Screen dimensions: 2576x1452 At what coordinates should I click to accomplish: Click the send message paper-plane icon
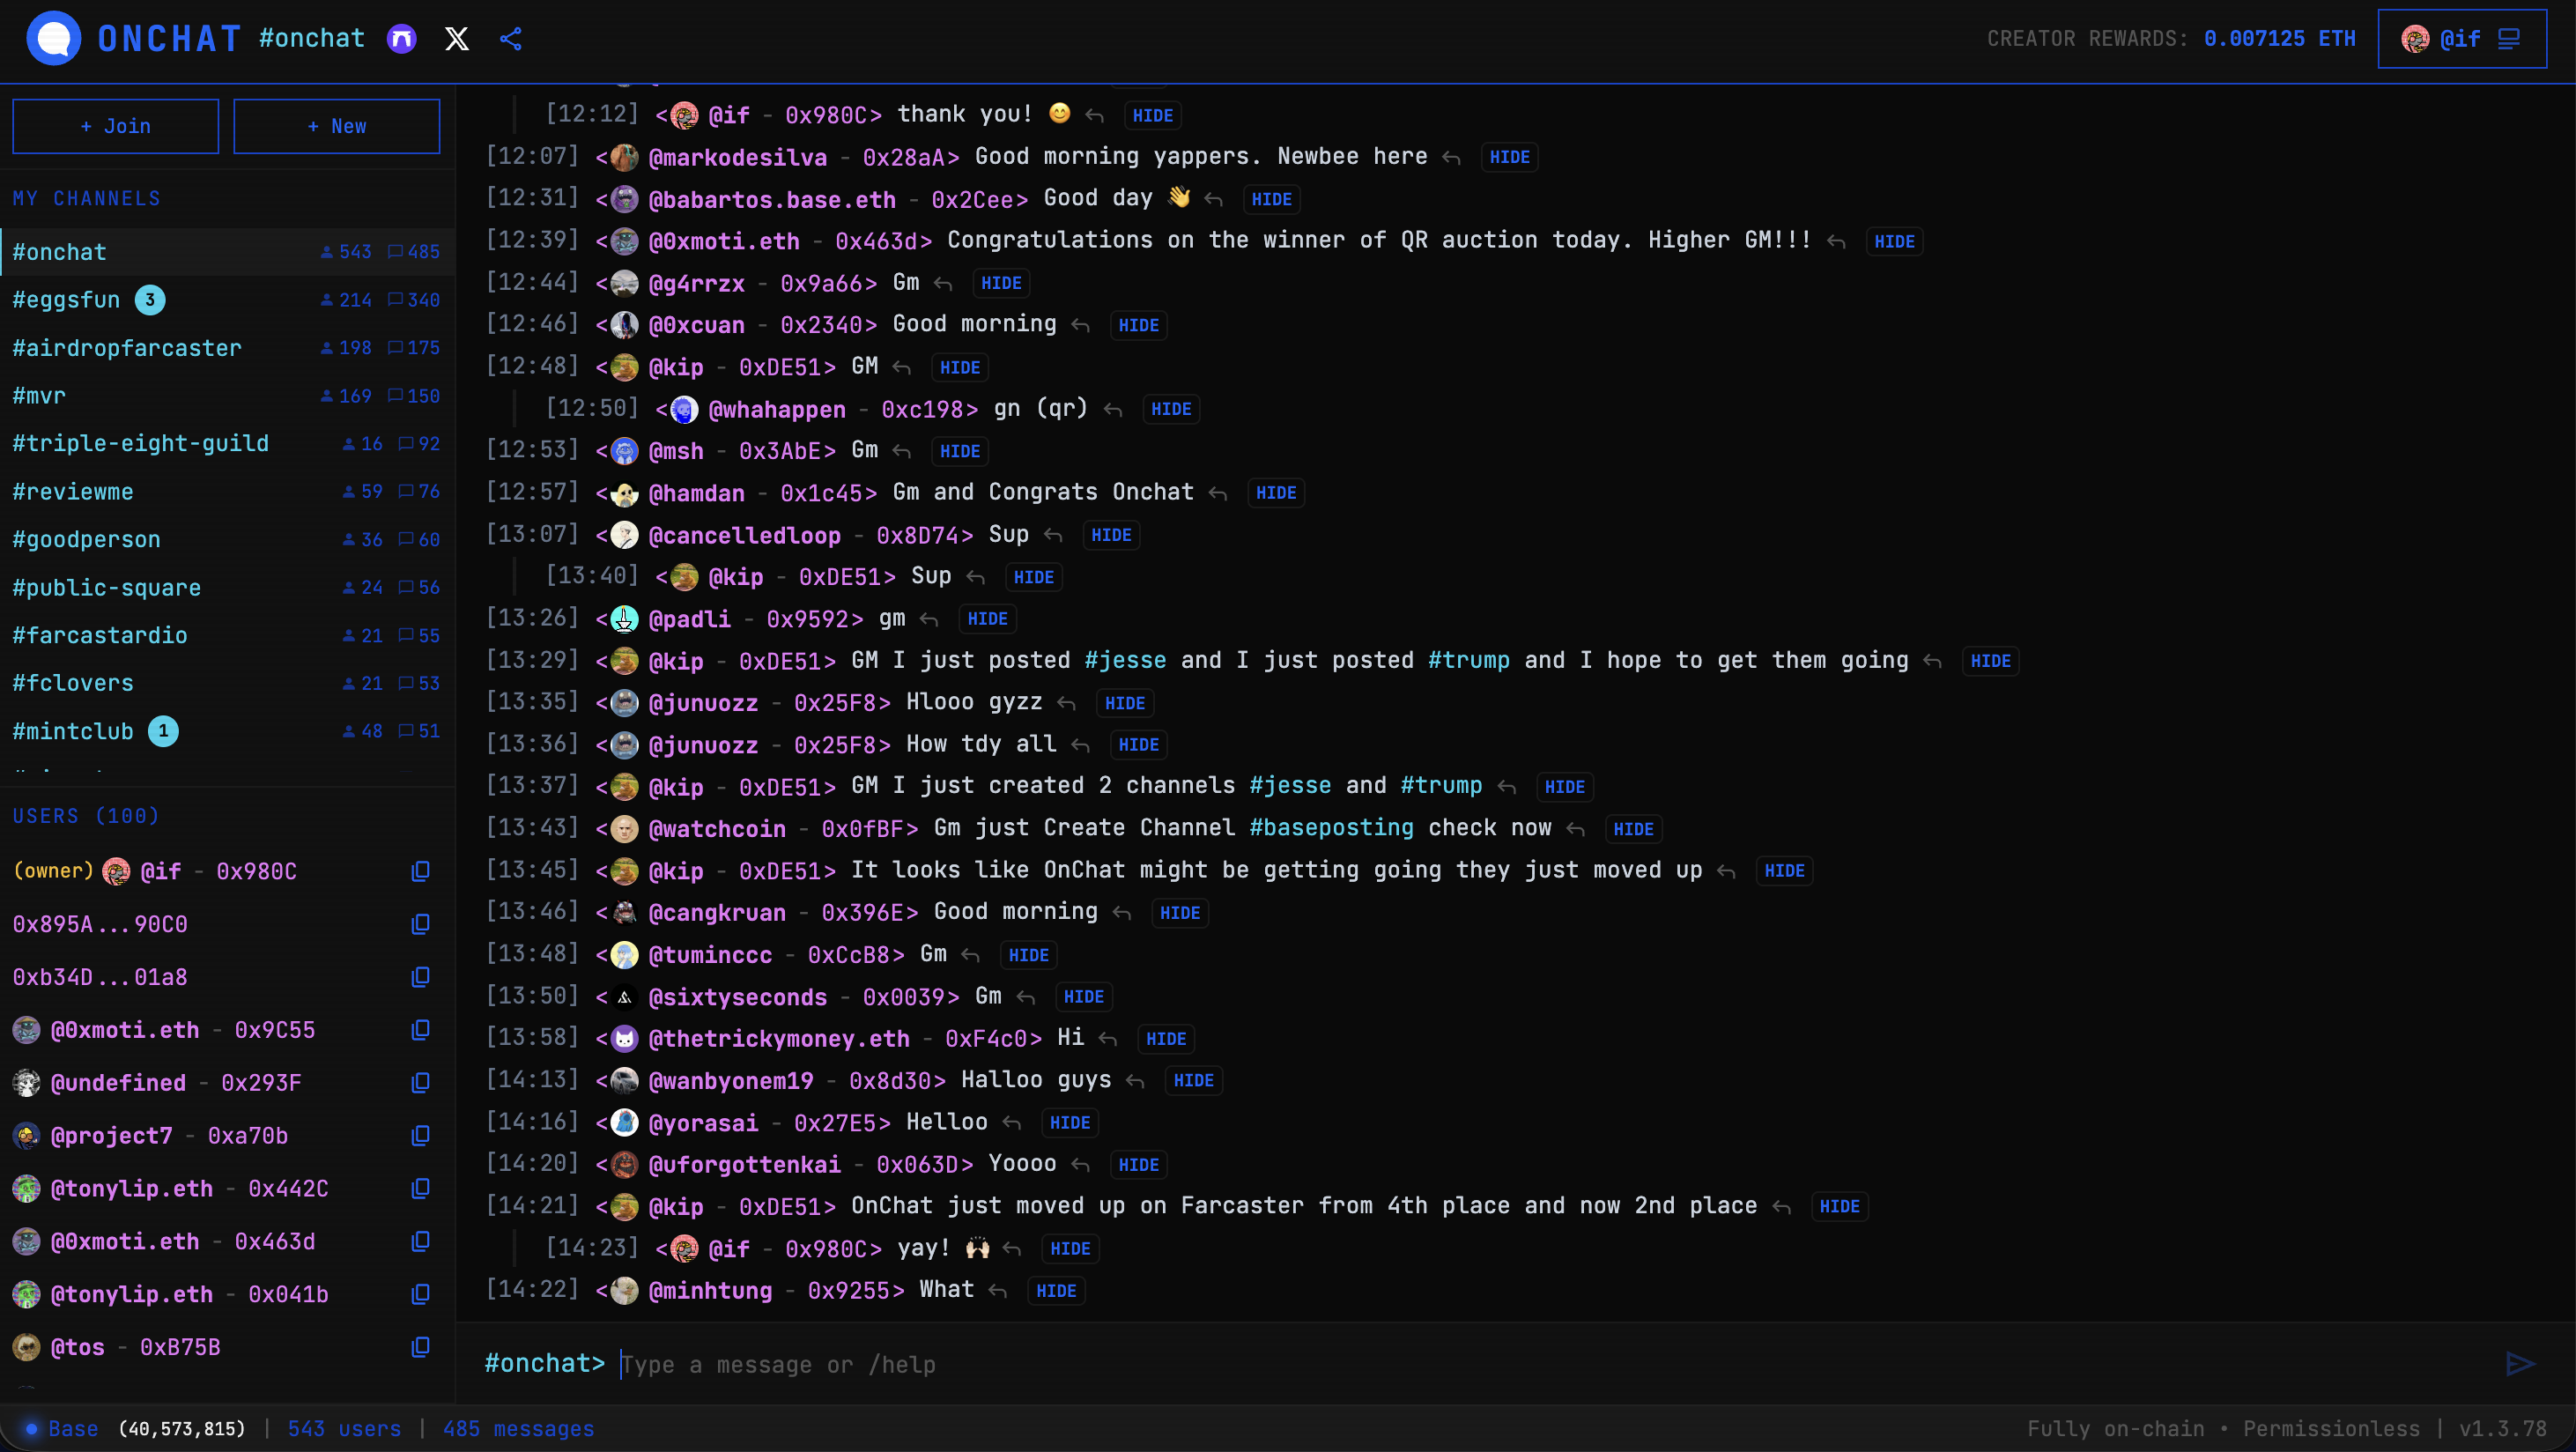pos(2521,1364)
